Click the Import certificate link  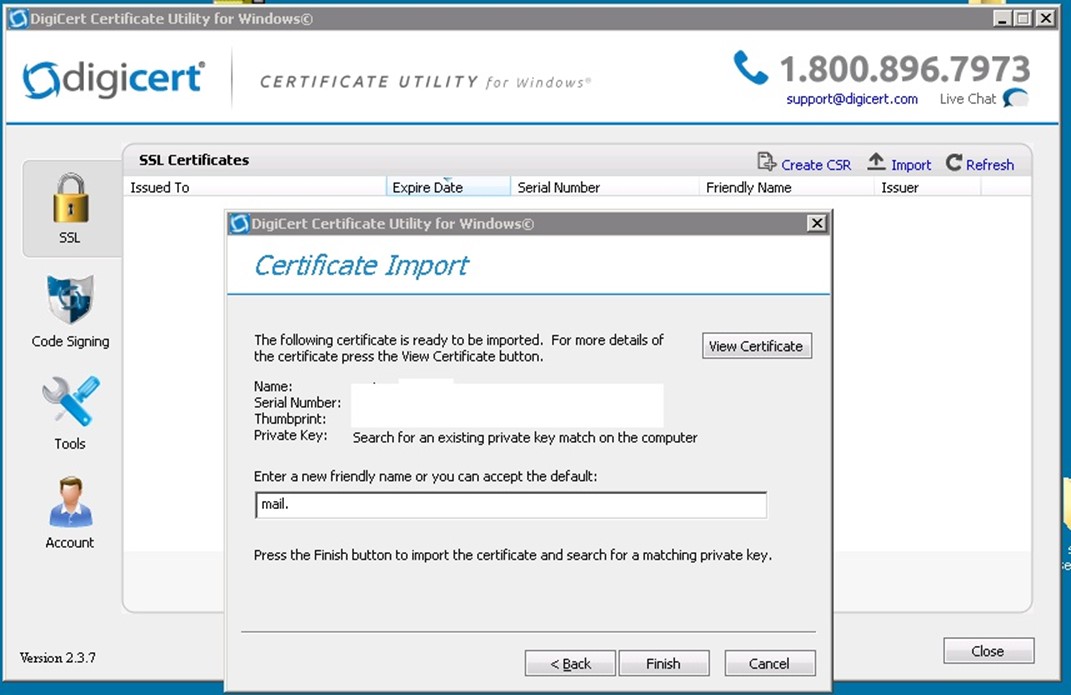point(910,165)
